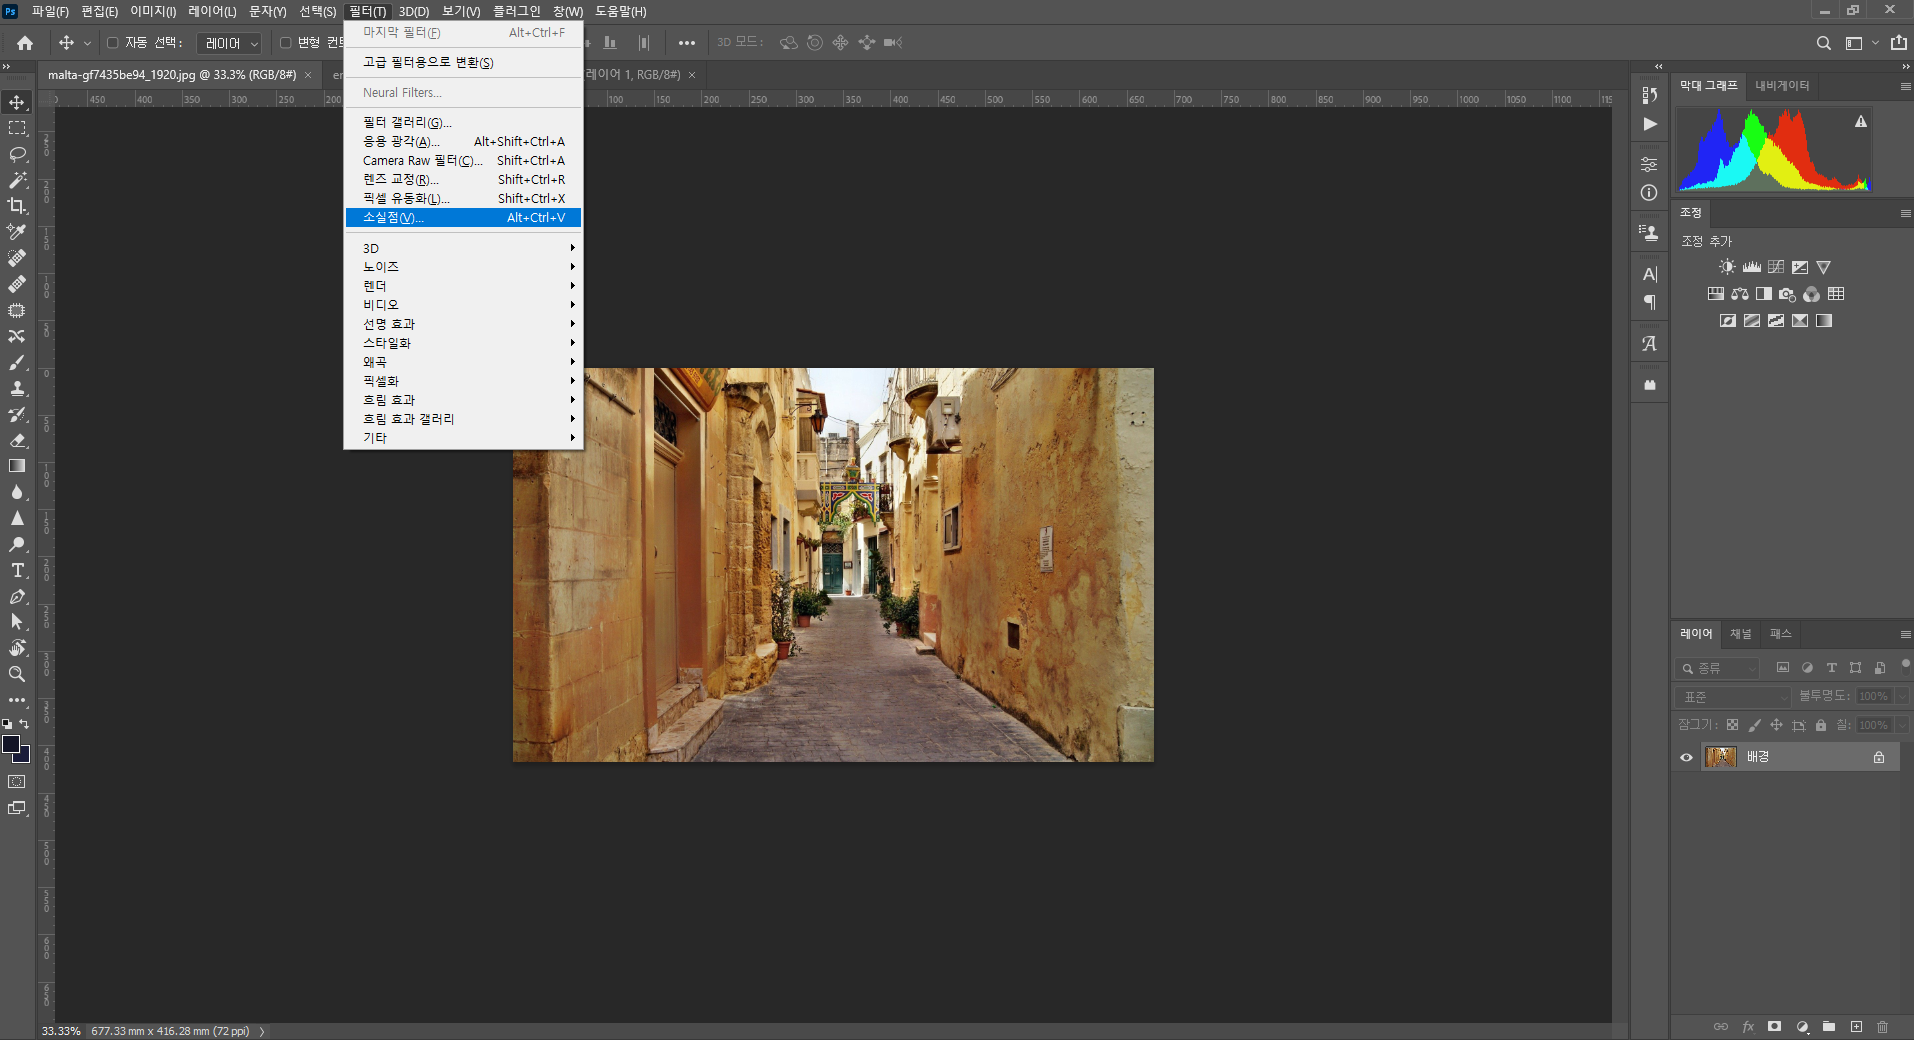The height and width of the screenshot is (1040, 1914).
Task: Toggle the 변형 컨트롤 checkbox
Action: pos(285,43)
